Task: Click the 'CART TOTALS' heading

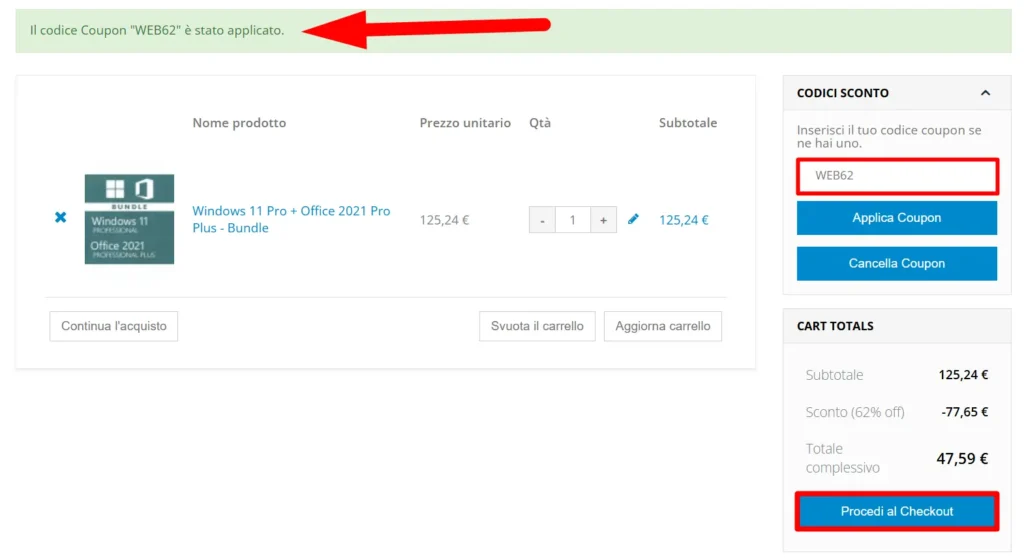Action: (835, 326)
